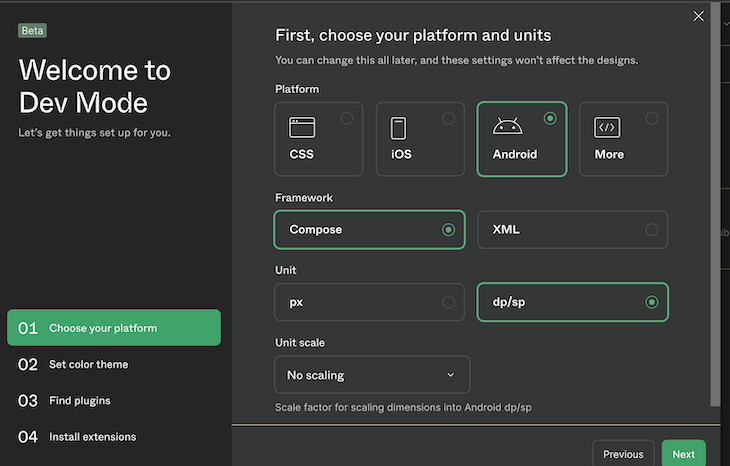Choose the Compose framework radio button
Viewport: 730px width, 466px height.
(448, 230)
